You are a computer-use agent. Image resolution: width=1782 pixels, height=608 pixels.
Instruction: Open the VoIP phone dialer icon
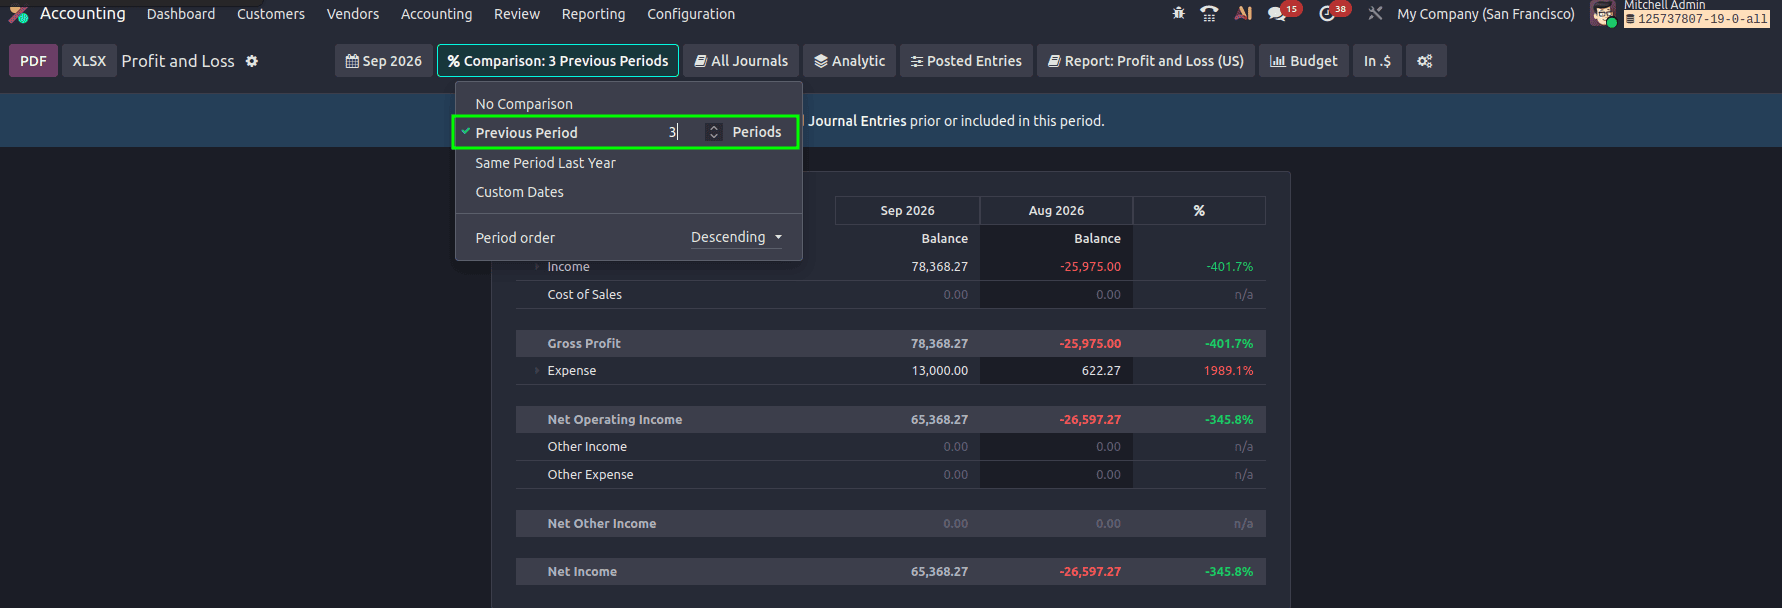[x=1209, y=13]
